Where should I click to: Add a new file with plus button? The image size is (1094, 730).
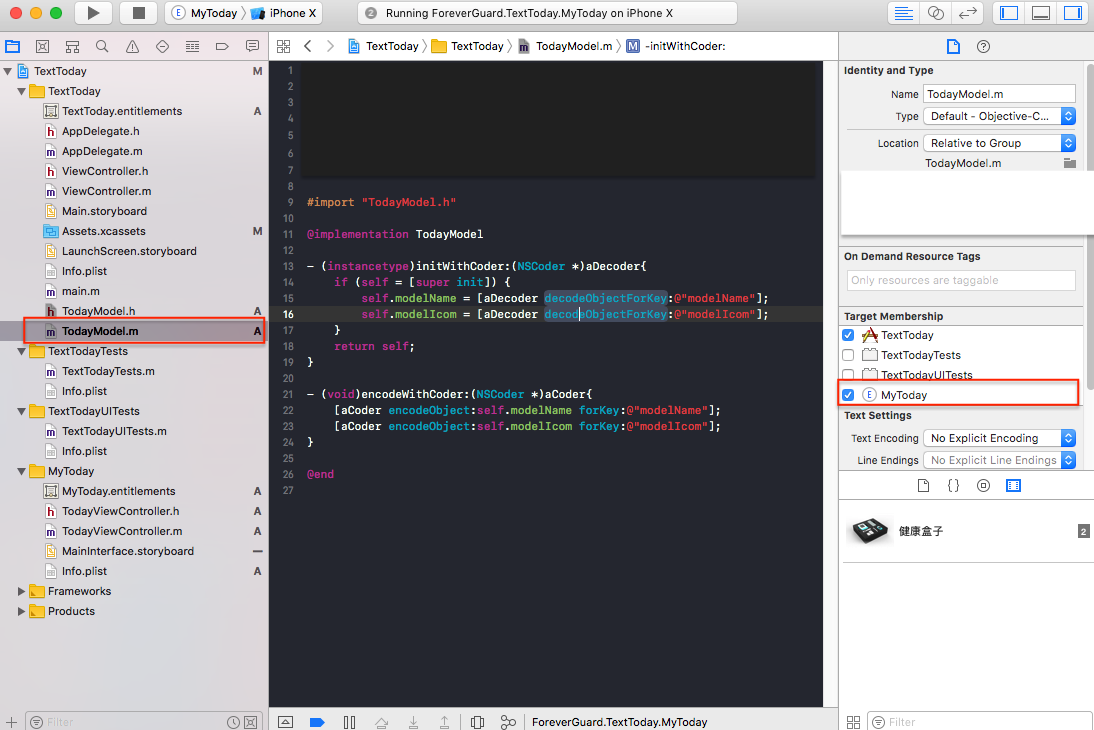tap(11, 722)
